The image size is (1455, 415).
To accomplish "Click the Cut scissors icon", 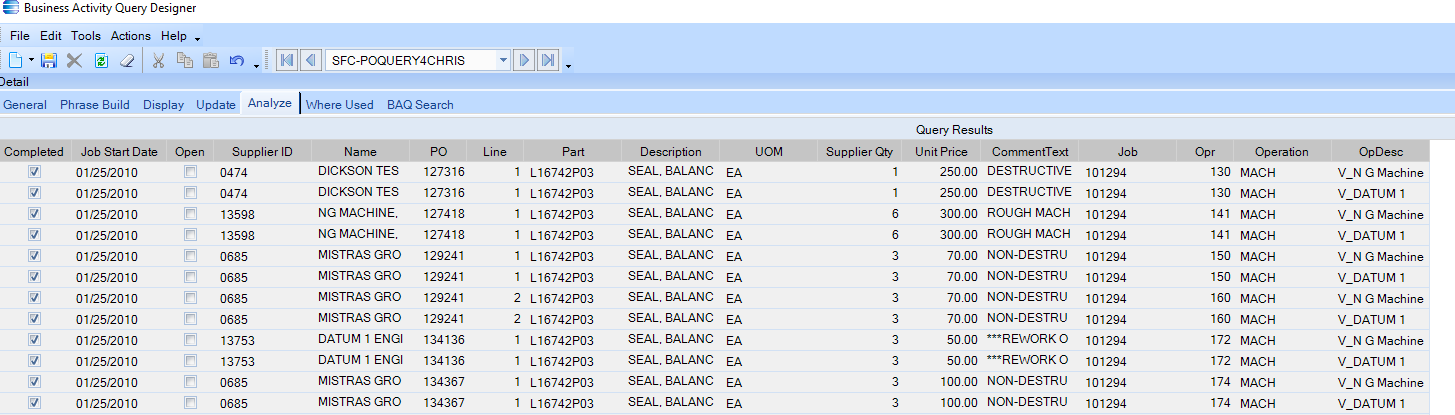I will pos(158,61).
